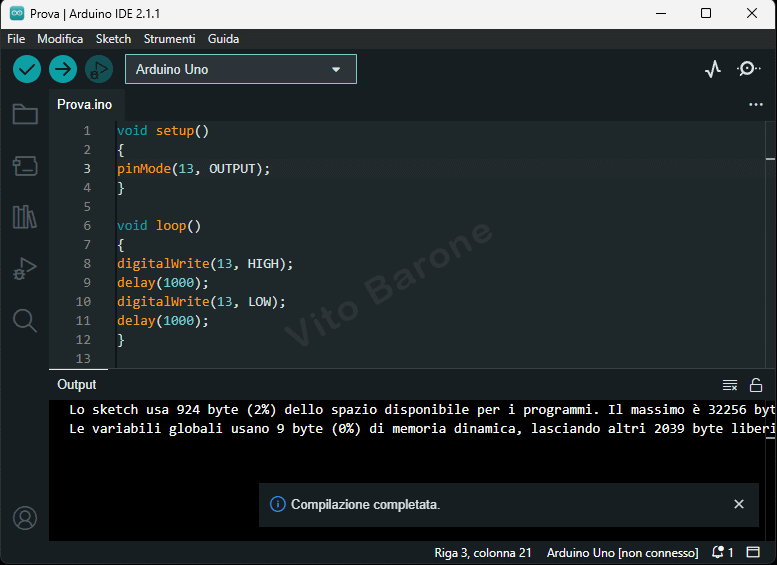Open the Search sidebar panel
Screen dimensions: 777x565
click(25, 321)
